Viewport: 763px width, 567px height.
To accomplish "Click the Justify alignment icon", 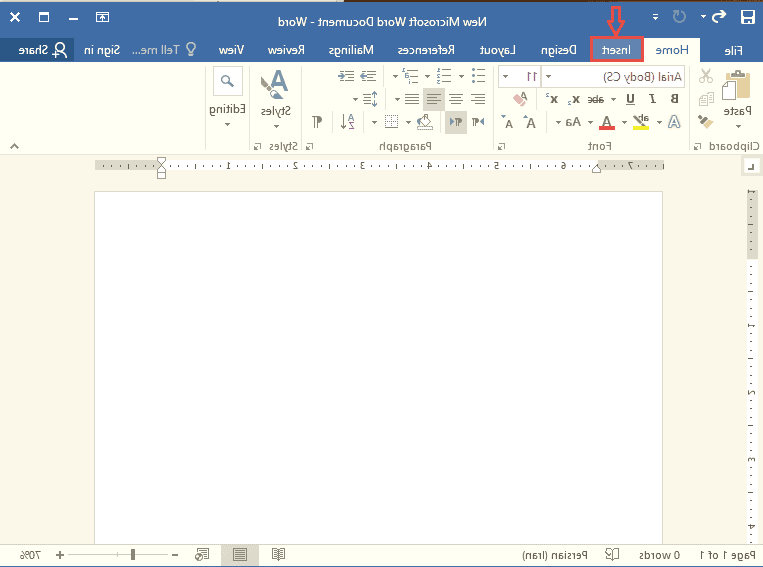I will click(x=412, y=99).
